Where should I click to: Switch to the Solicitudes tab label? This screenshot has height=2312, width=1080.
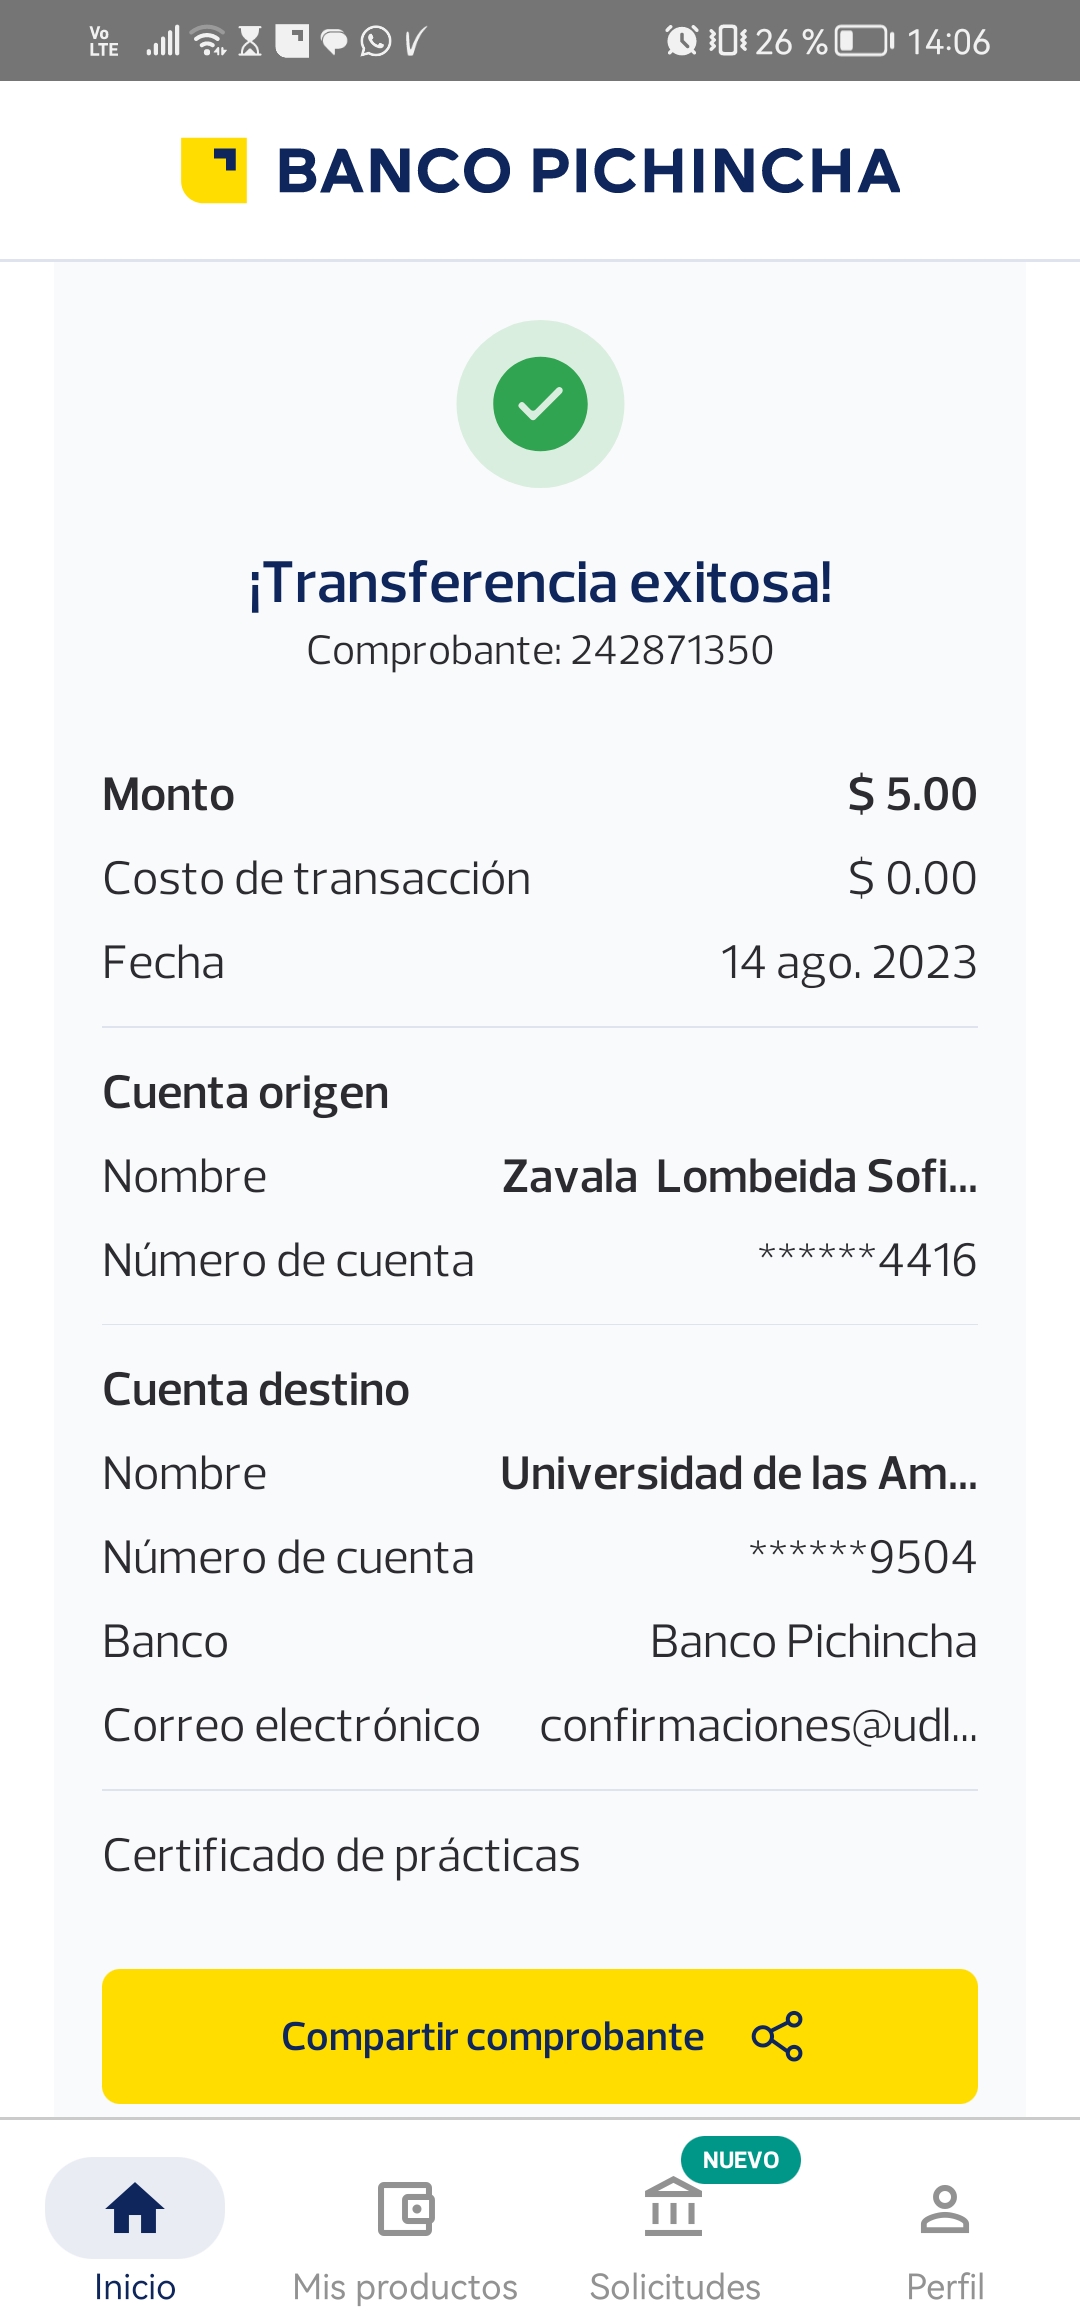tap(675, 2287)
